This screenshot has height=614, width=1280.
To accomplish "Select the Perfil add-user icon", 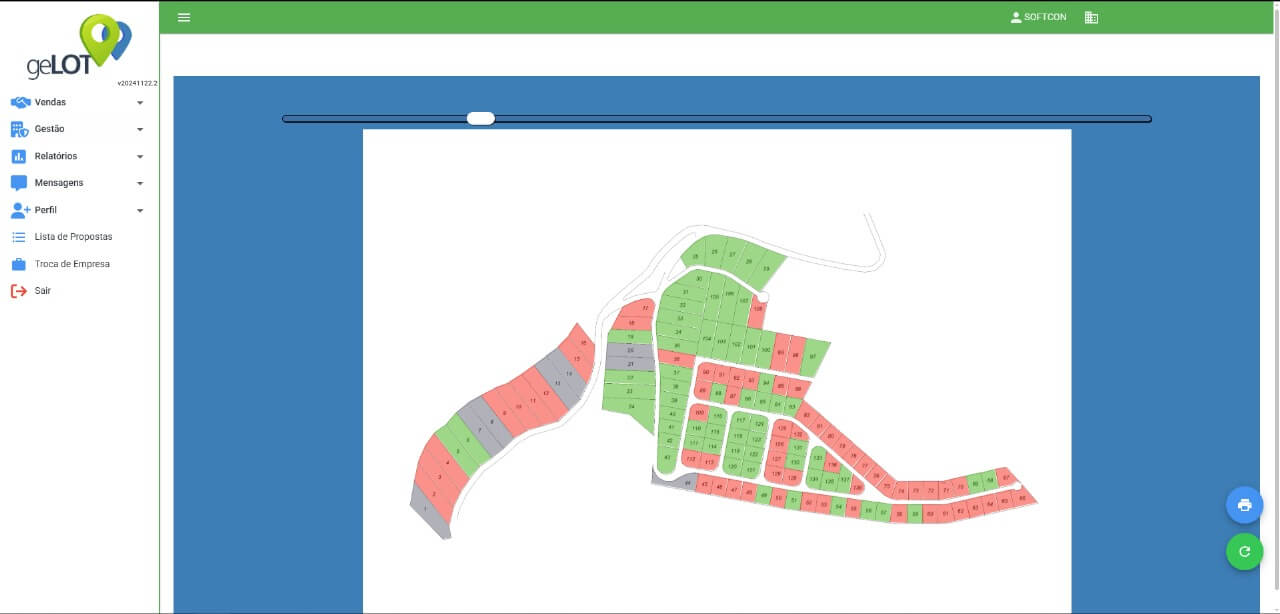I will pyautogui.click(x=18, y=209).
